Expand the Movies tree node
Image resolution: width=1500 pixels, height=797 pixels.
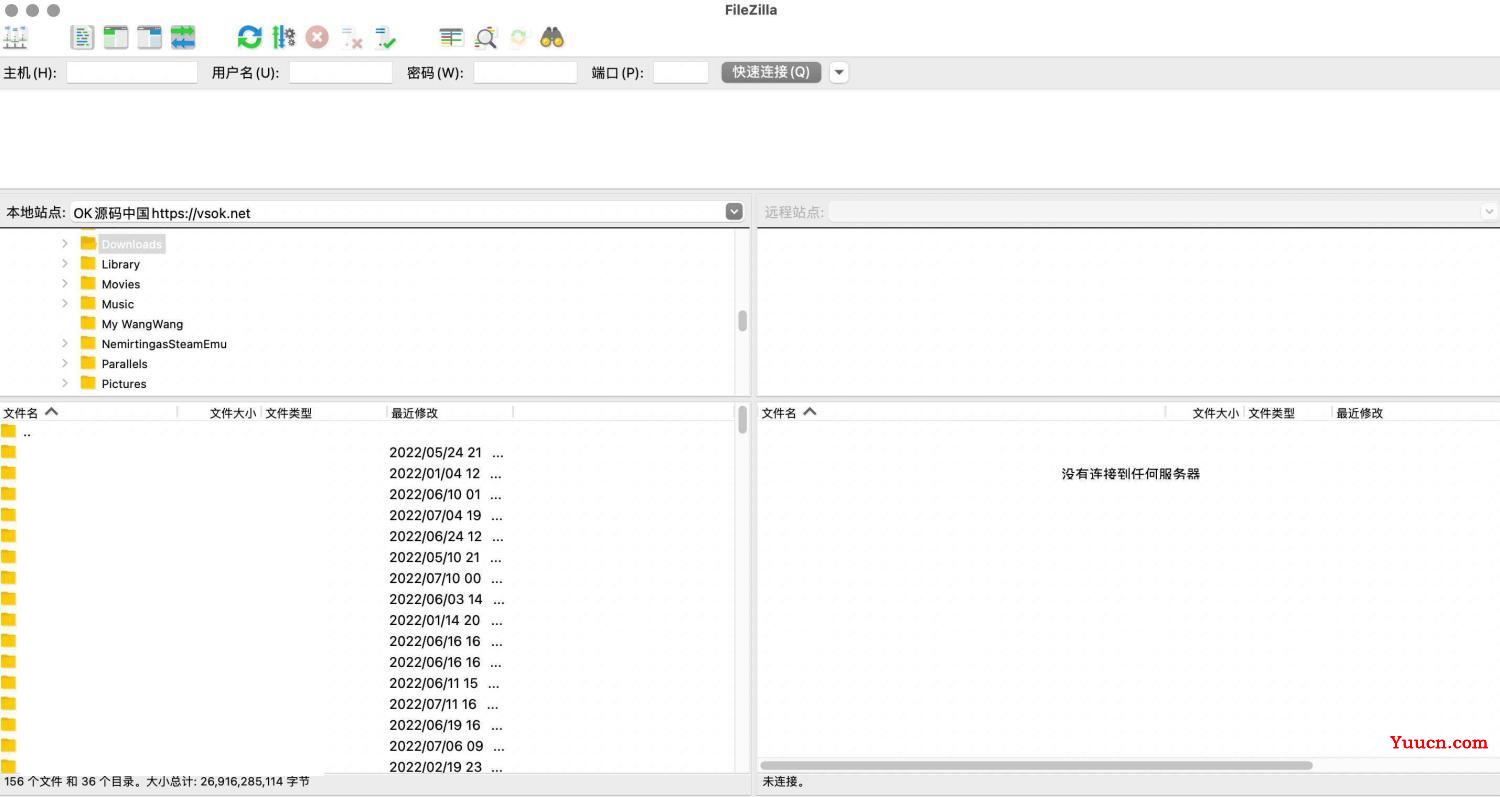pos(65,283)
